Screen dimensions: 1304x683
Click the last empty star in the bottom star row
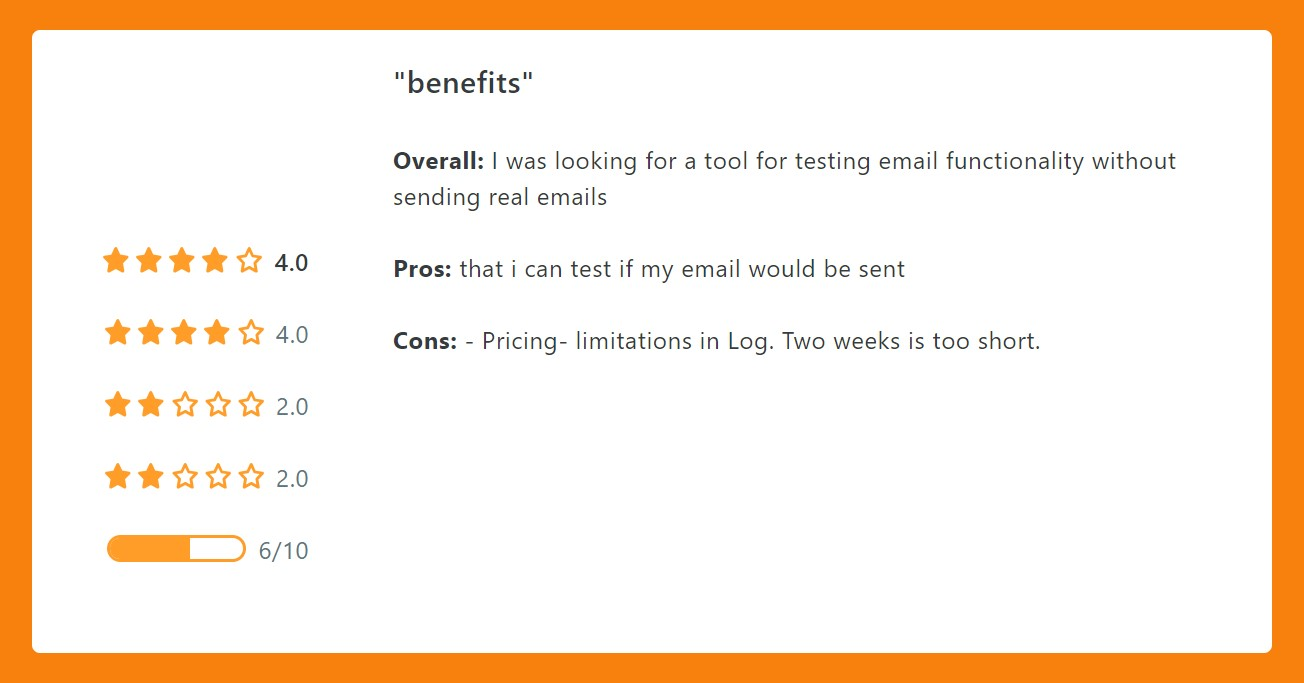pyautogui.click(x=251, y=477)
